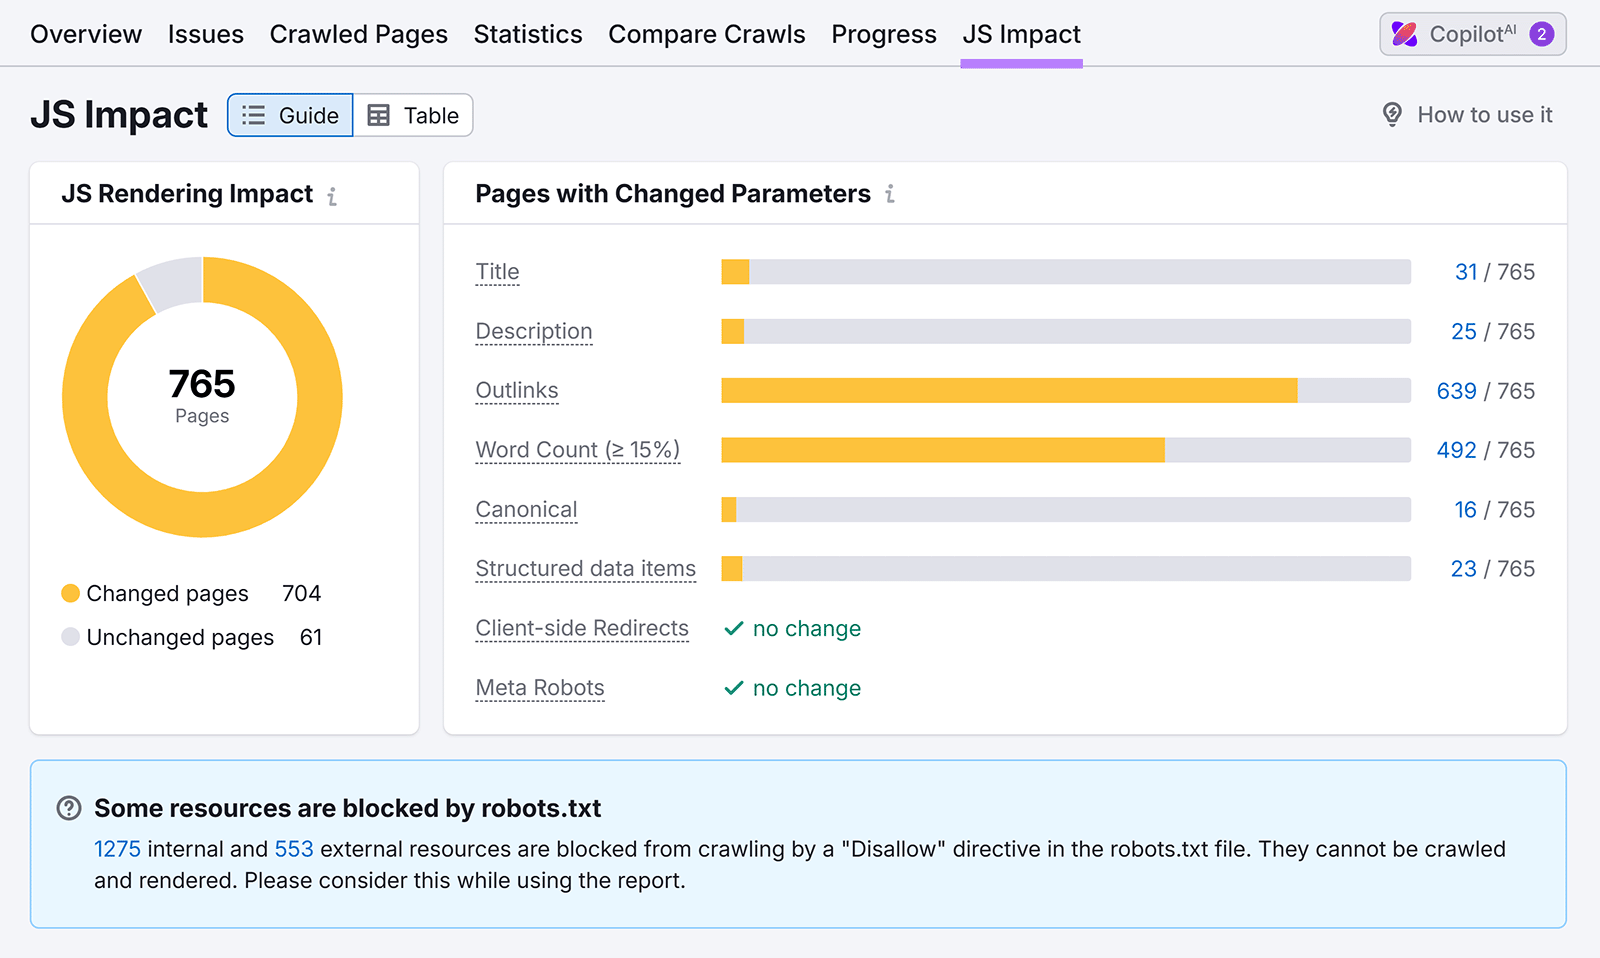Open the Copilot AI assistant
The width and height of the screenshot is (1600, 958).
[1471, 33]
